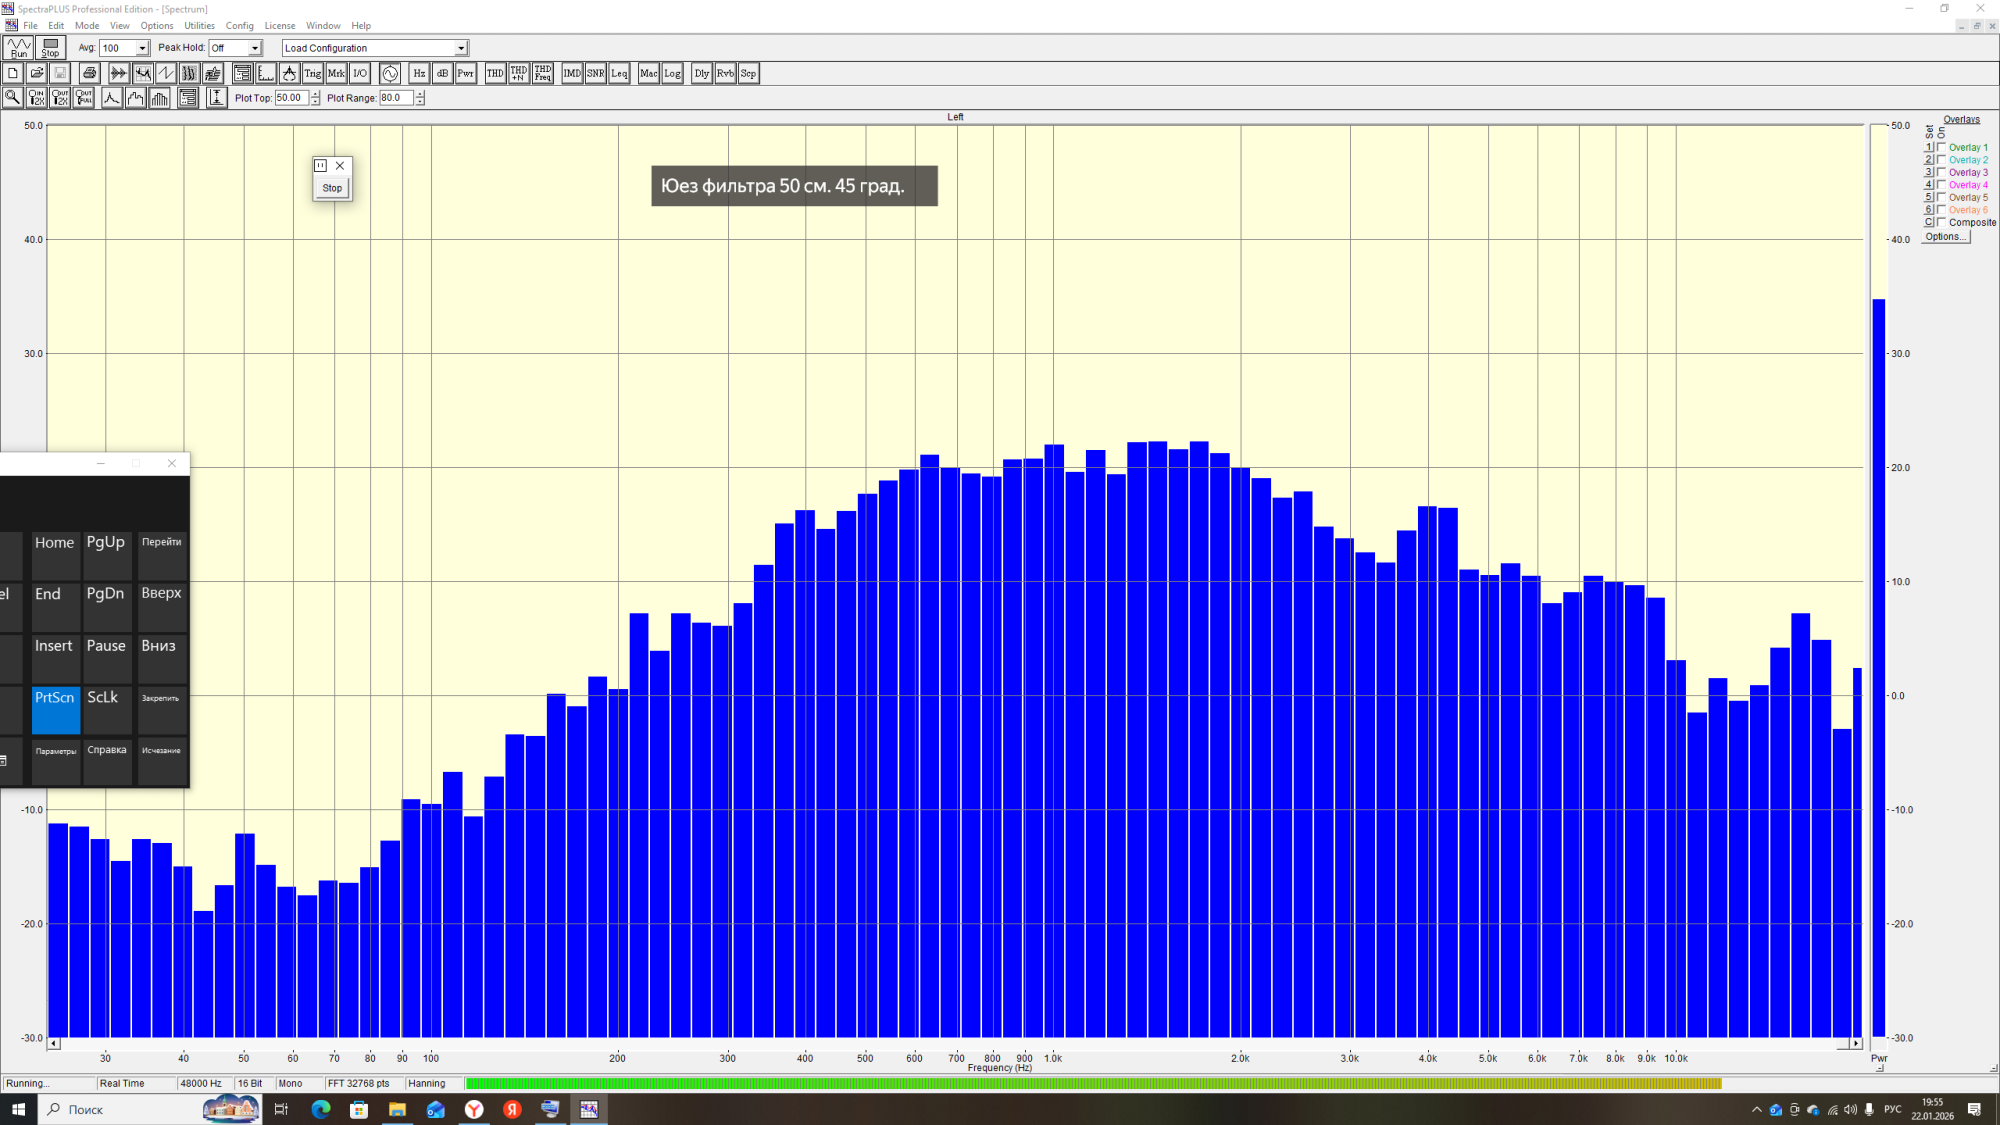This screenshot has width=2000, height=1125.
Task: Open the Config menu
Action: (239, 26)
